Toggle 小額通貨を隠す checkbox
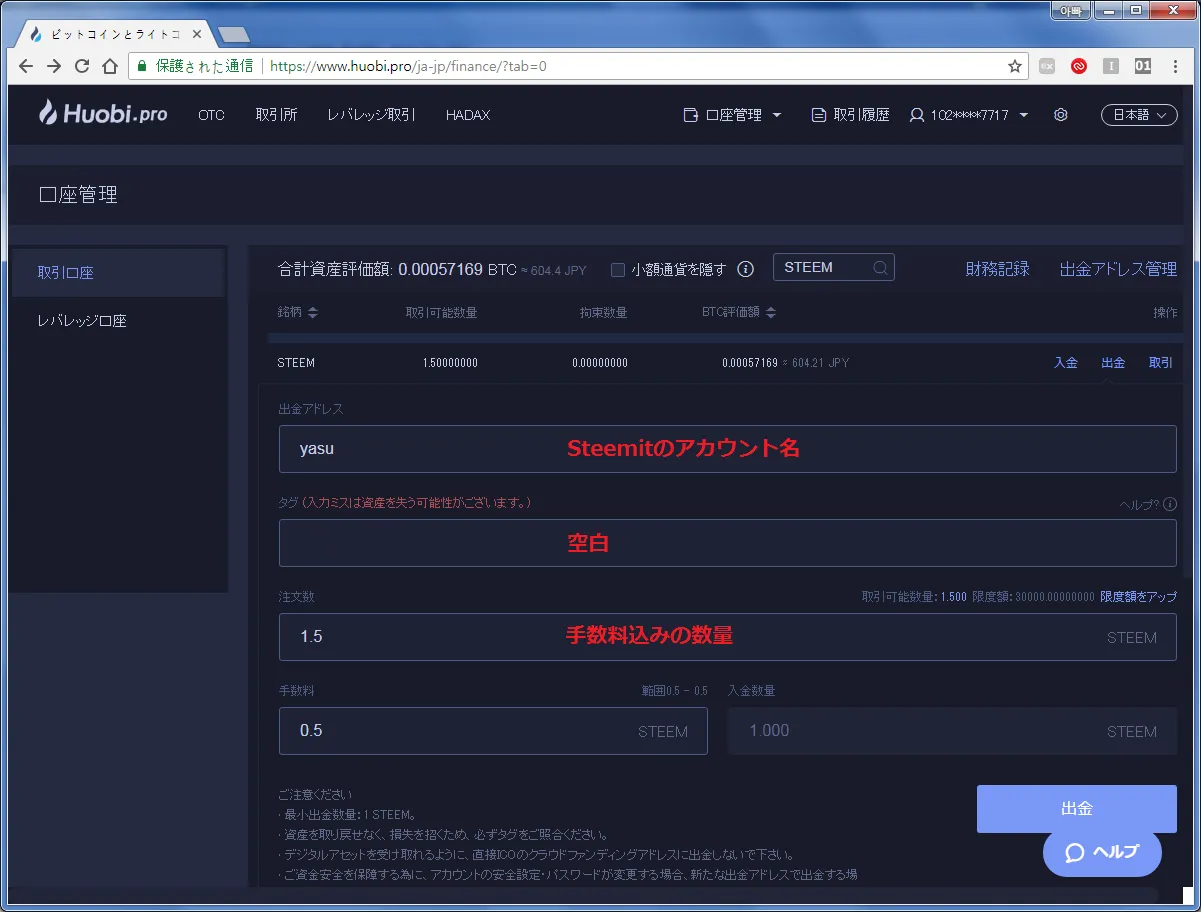The height and width of the screenshot is (912, 1201). click(x=618, y=269)
